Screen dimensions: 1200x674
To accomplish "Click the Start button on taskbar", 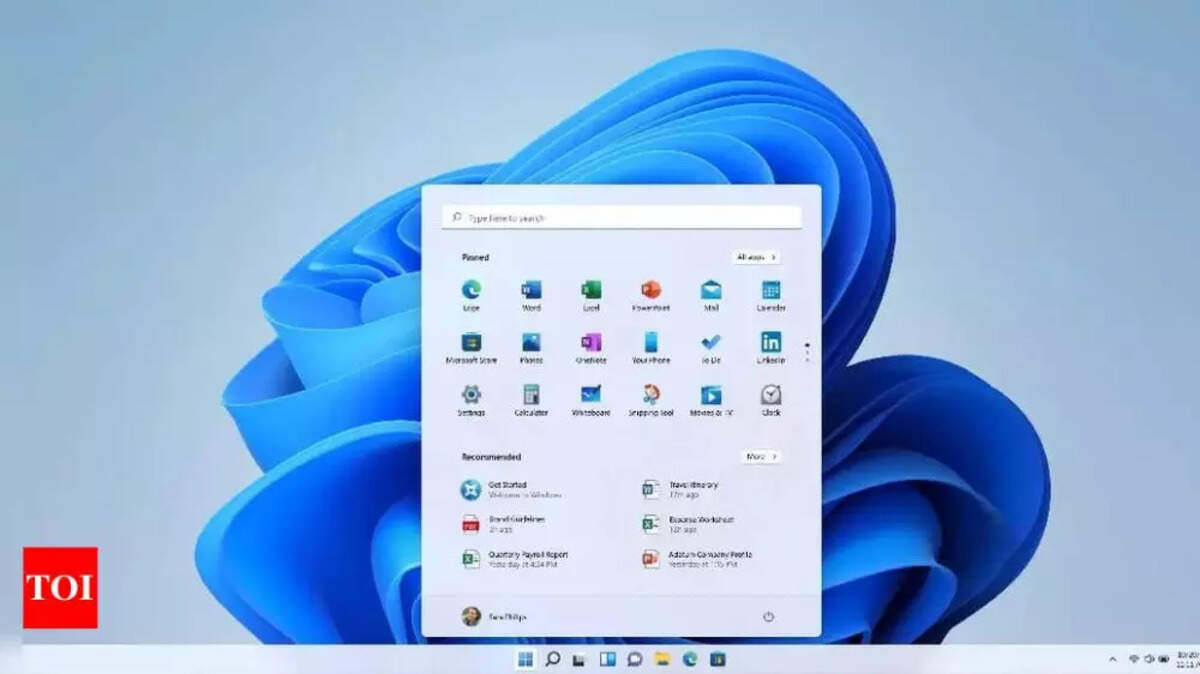I will 525,659.
